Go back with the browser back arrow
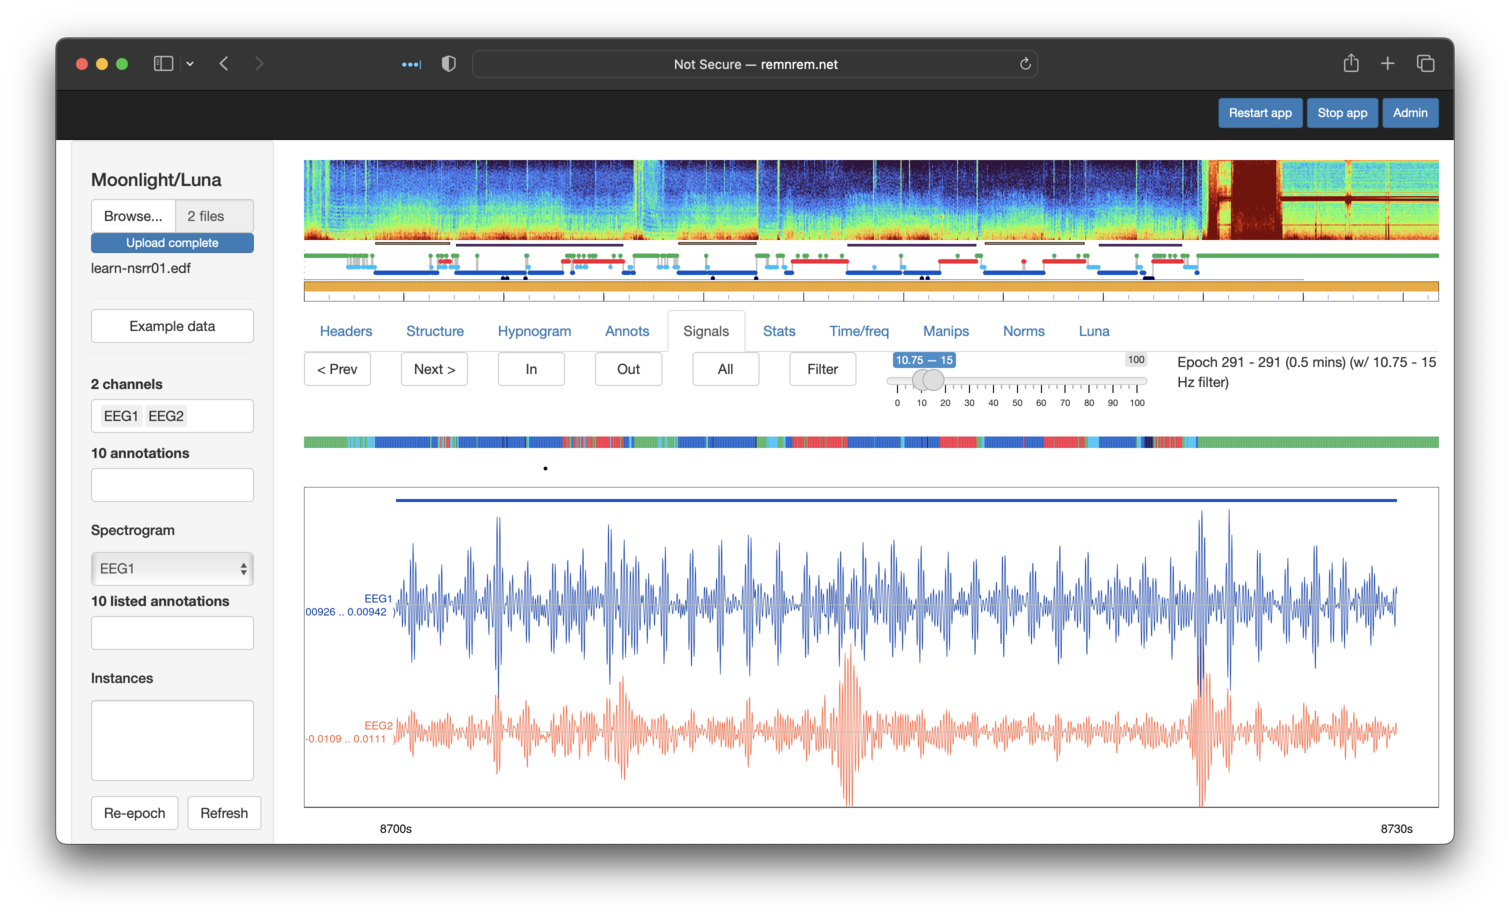 [x=224, y=64]
